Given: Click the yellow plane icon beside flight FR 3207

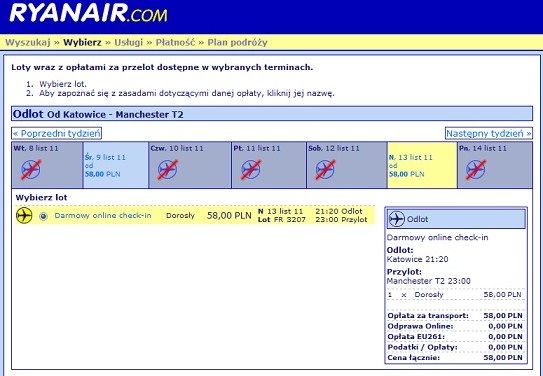Looking at the screenshot, I should 24,215.
